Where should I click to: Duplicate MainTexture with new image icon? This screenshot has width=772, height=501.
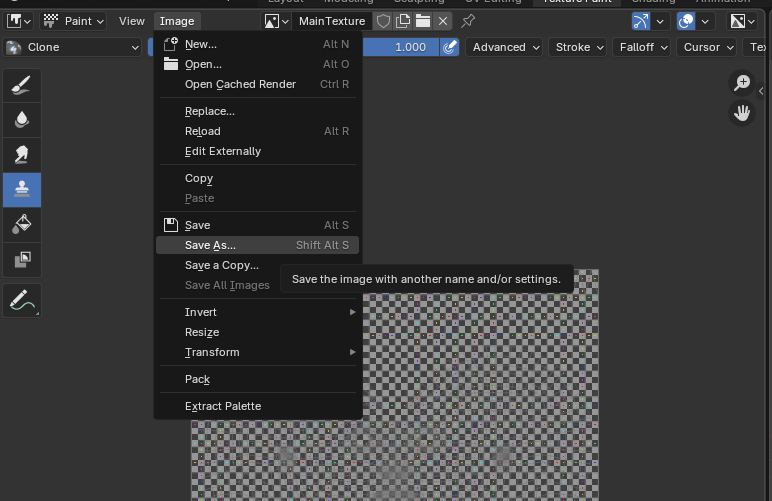(403, 21)
